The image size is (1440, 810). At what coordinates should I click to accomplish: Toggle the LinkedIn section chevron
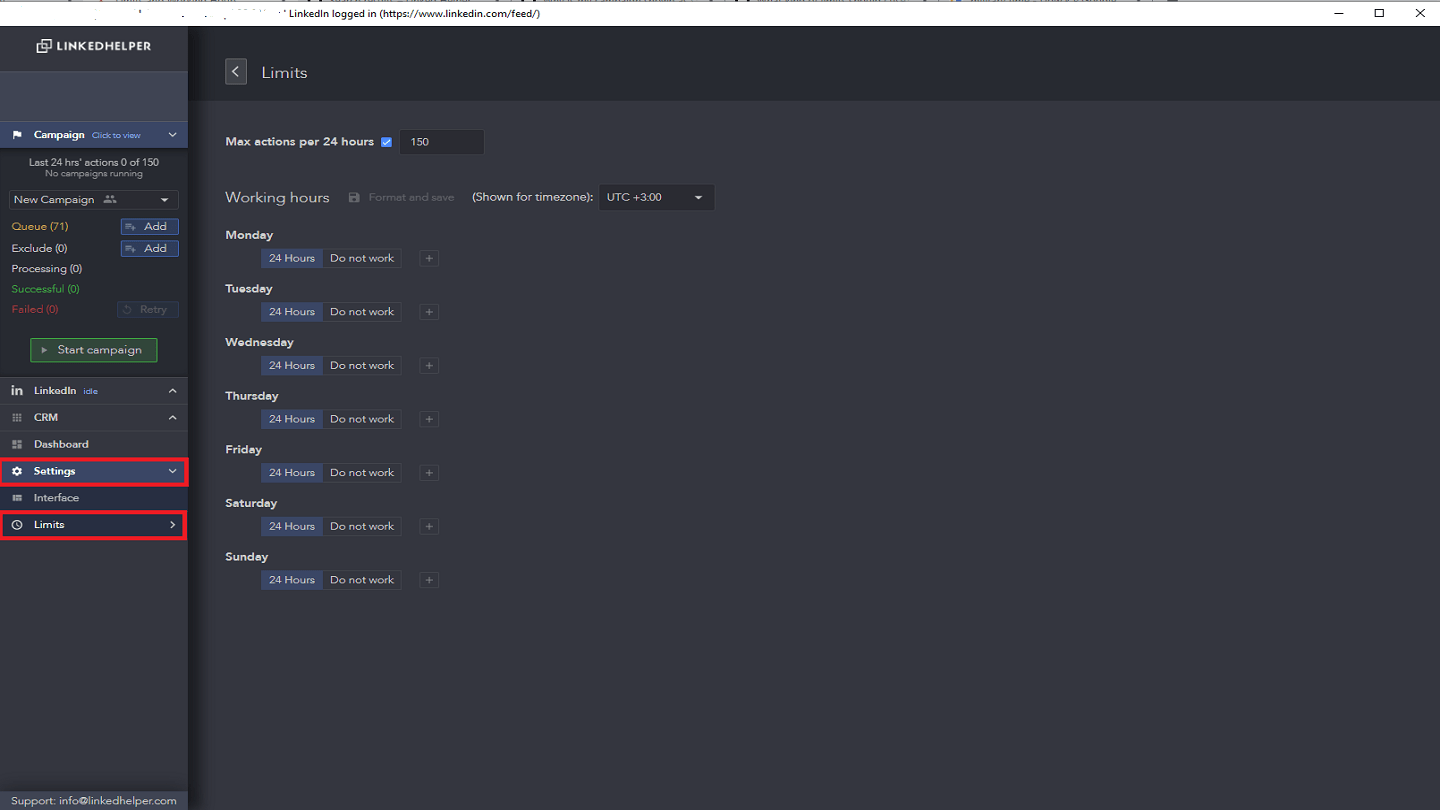[x=172, y=391]
